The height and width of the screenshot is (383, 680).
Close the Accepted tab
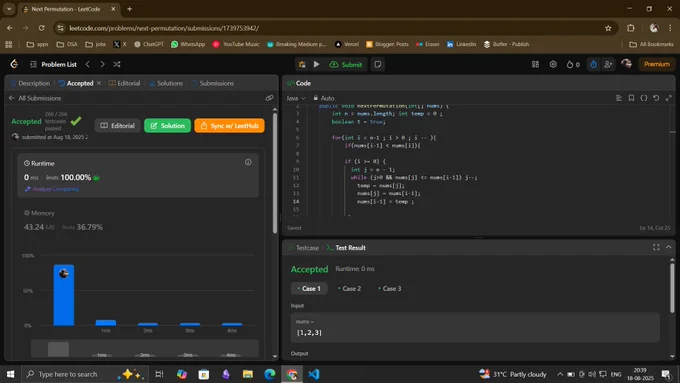[99, 83]
